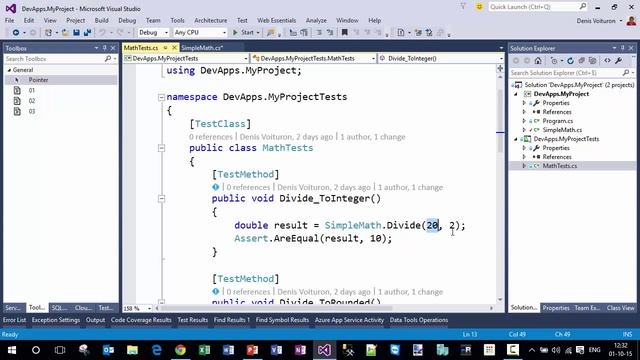Open the Analyze menu

(x=316, y=20)
